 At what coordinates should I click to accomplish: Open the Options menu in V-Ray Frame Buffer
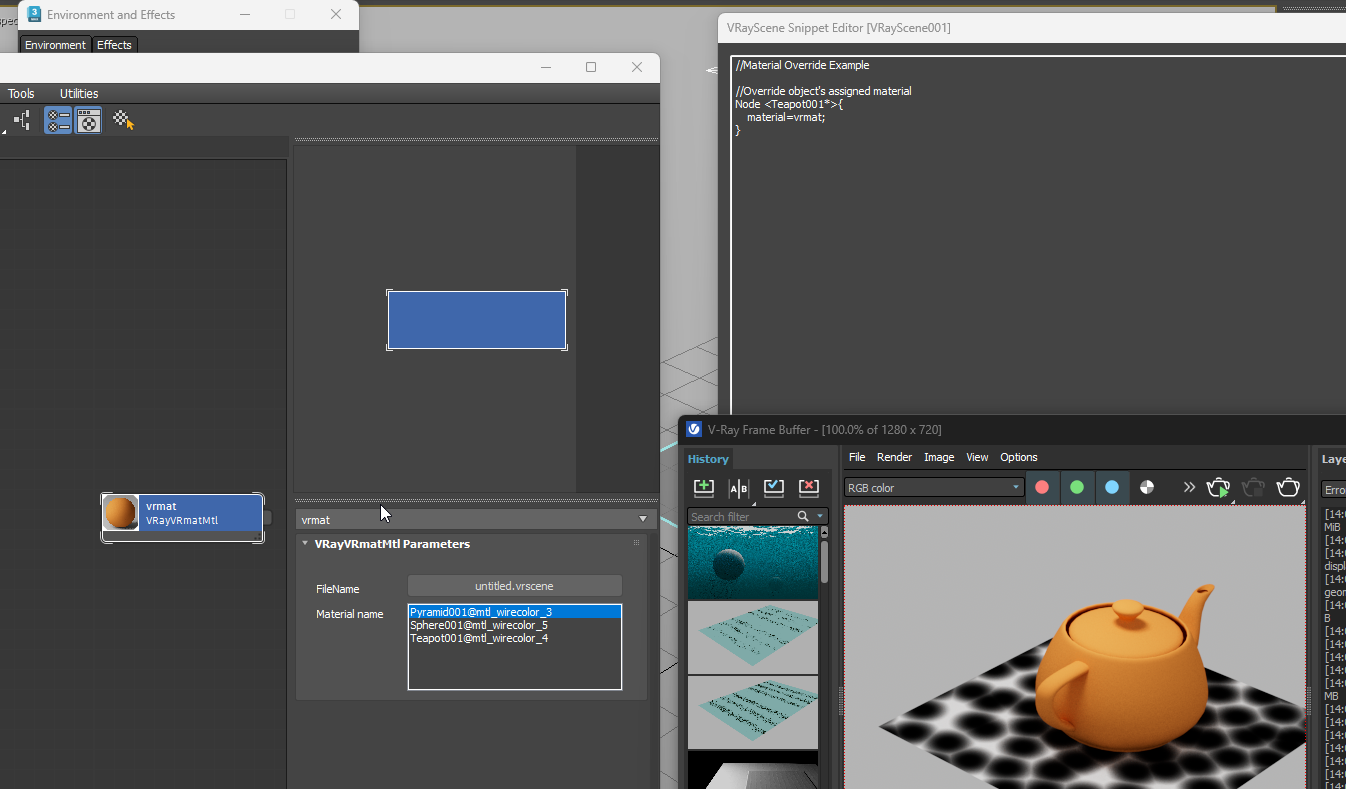pyautogui.click(x=1019, y=457)
